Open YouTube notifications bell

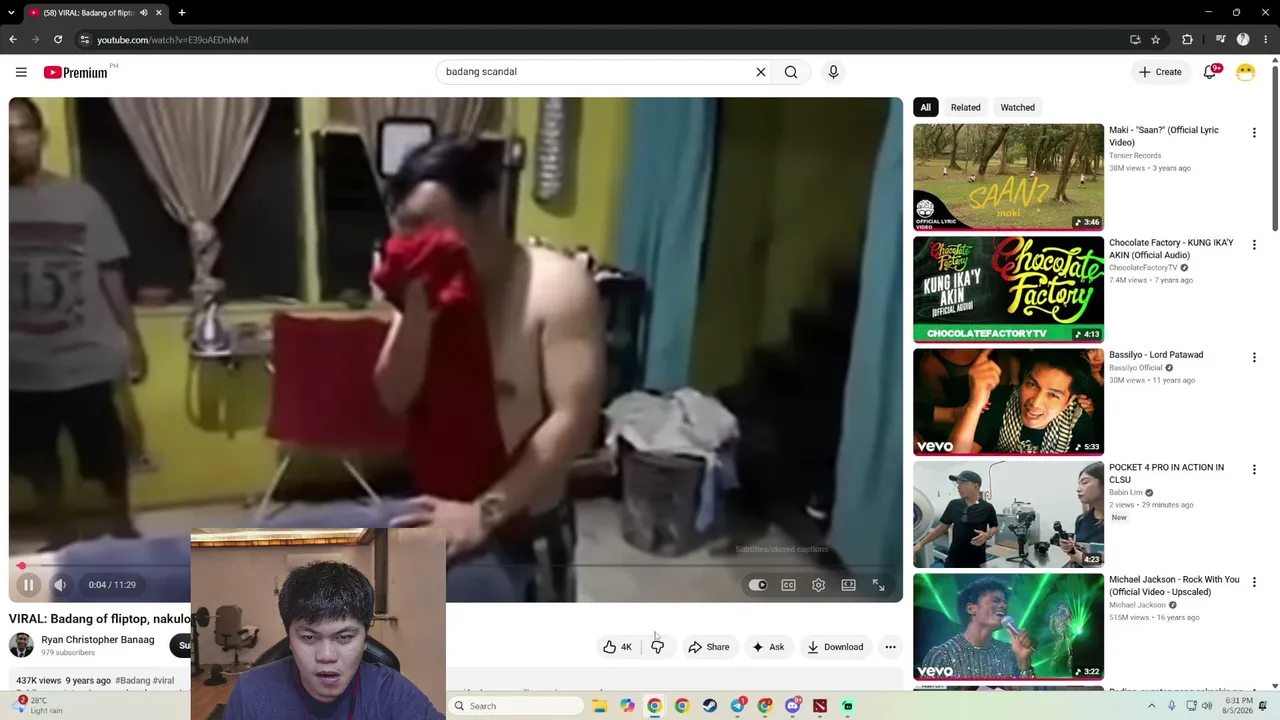pos(1210,72)
